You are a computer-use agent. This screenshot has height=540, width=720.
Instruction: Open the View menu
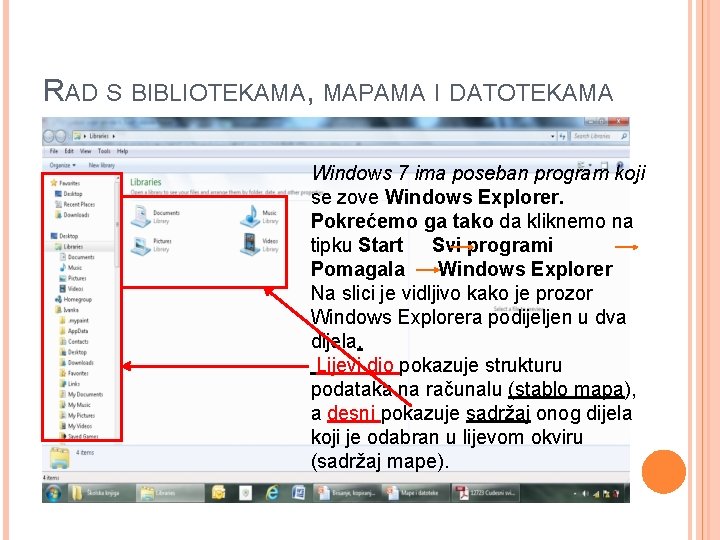tap(85, 151)
